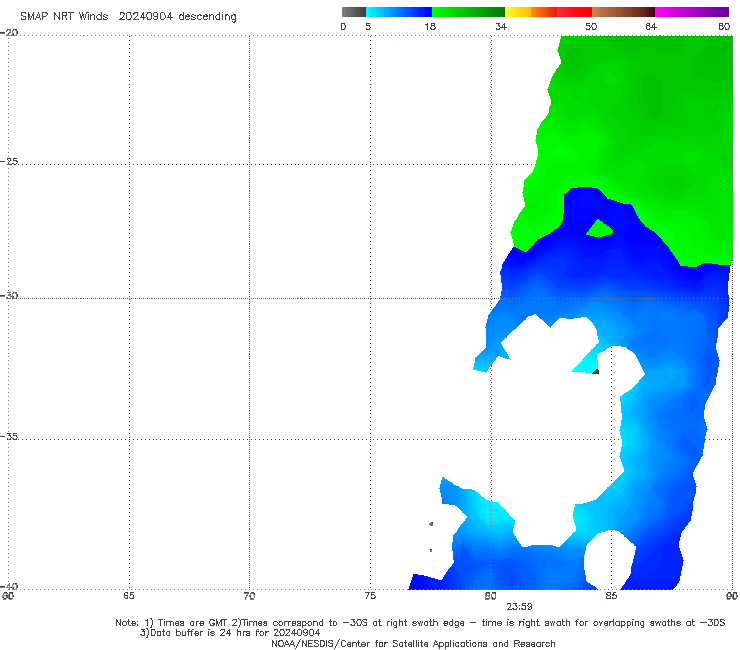Click the color bar label '50'
Image resolution: width=740 pixels, height=650 pixels.
point(591,26)
